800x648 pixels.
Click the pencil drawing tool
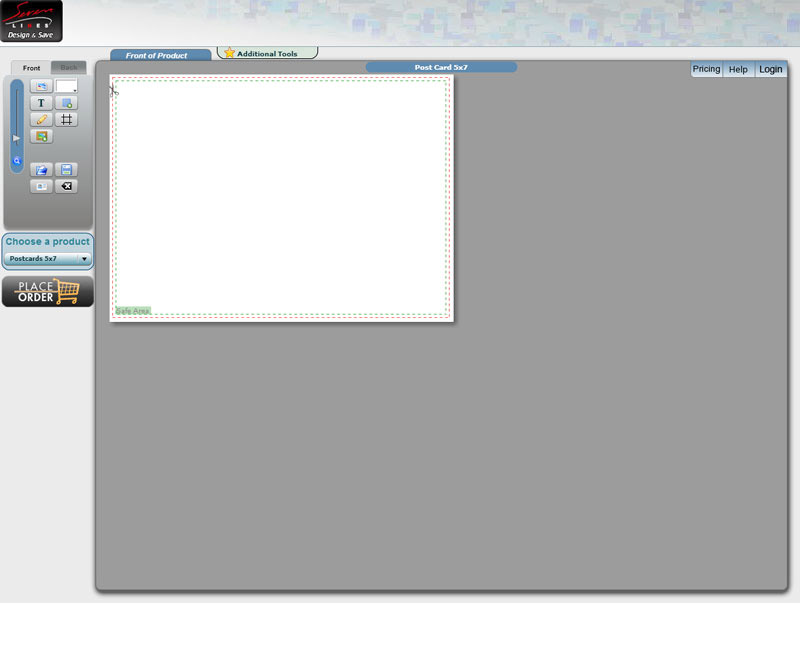pyautogui.click(x=41, y=120)
